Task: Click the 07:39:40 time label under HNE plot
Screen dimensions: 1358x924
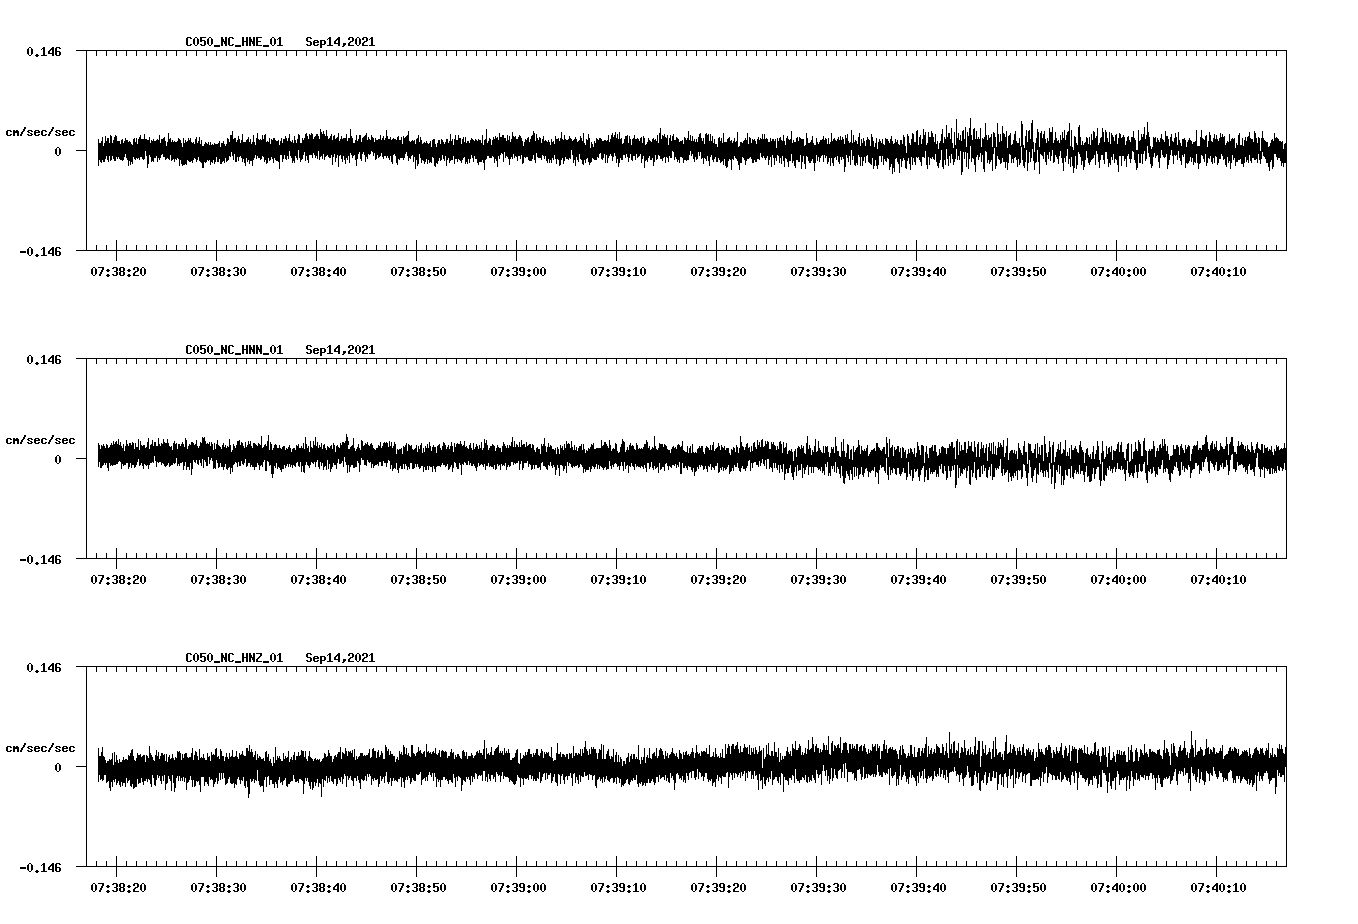Action: point(918,272)
